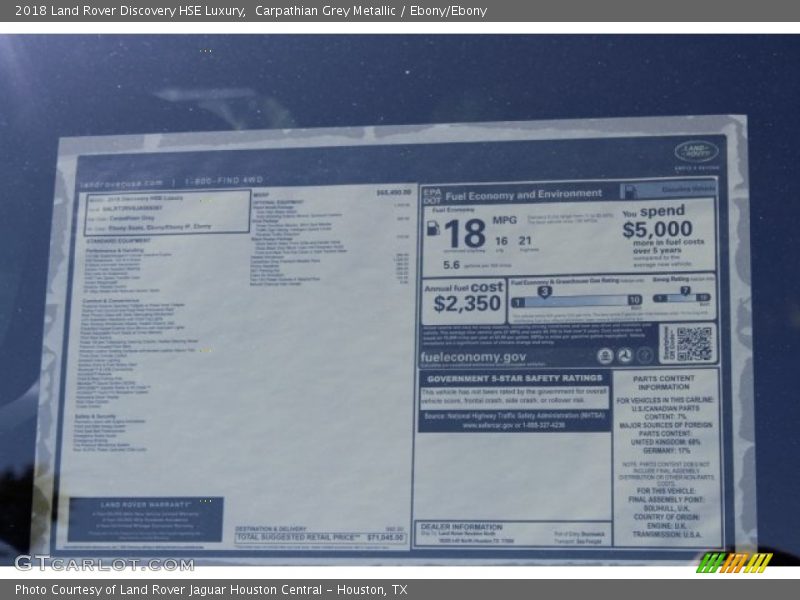Click the Land Rover oval logo on sticker
The height and width of the screenshot is (600, 800).
696,152
